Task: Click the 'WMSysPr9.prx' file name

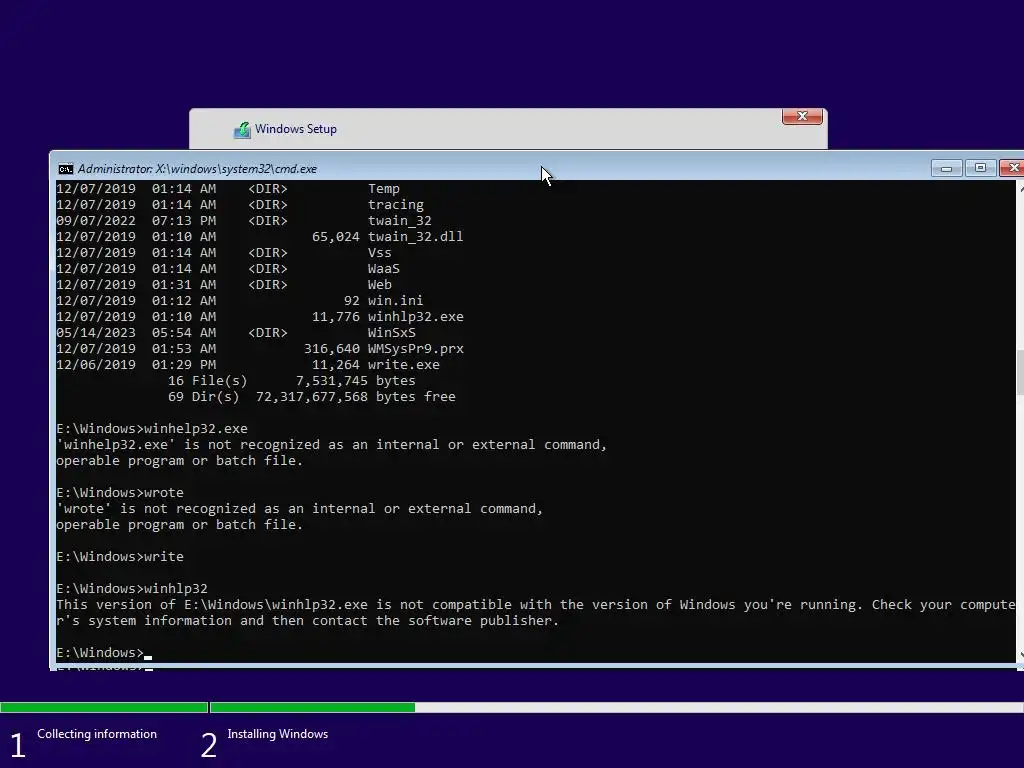Action: click(x=415, y=349)
